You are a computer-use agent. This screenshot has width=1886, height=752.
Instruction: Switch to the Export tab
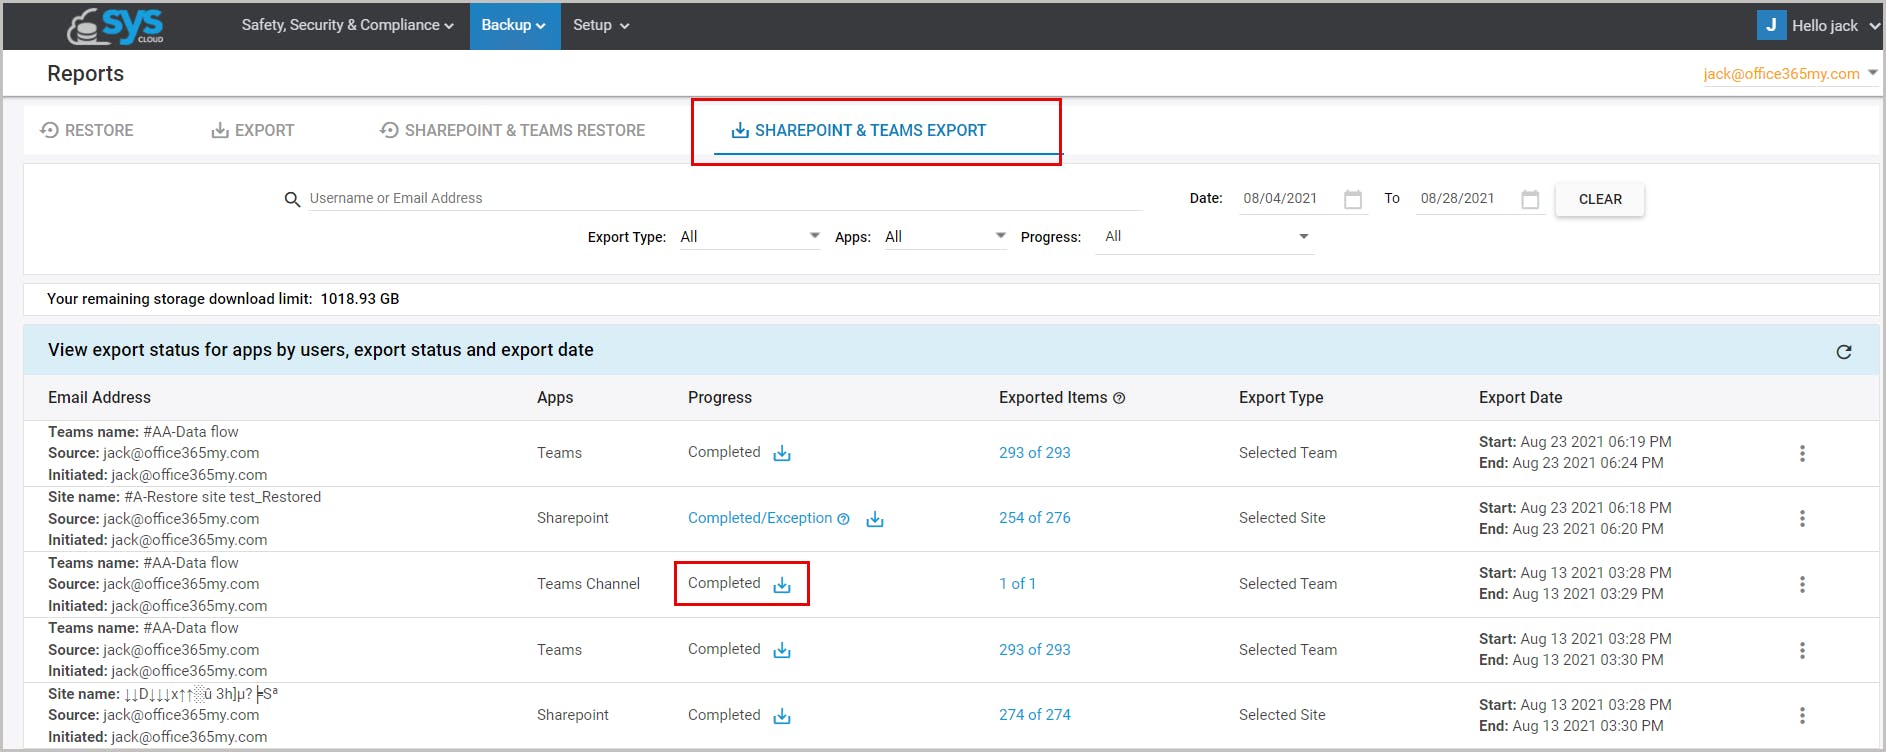253,131
